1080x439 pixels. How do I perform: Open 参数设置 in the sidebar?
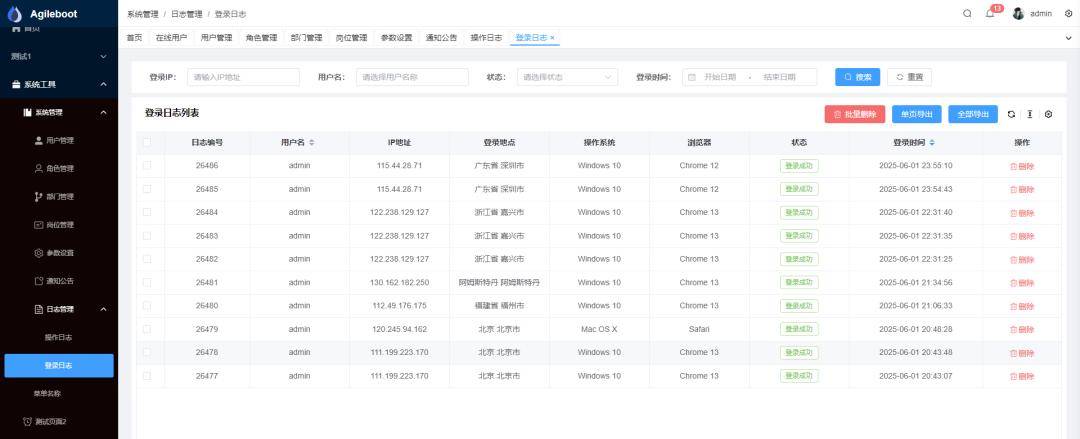(59, 253)
